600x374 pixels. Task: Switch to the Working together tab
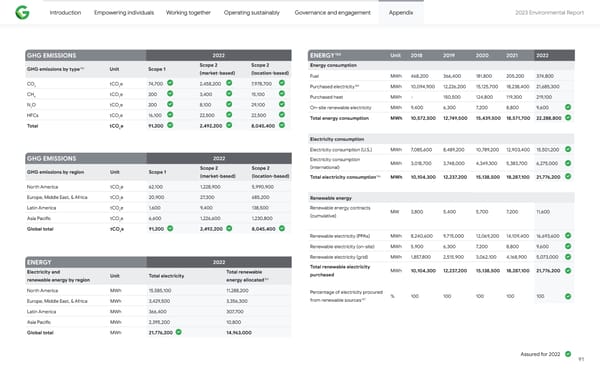click(x=188, y=13)
